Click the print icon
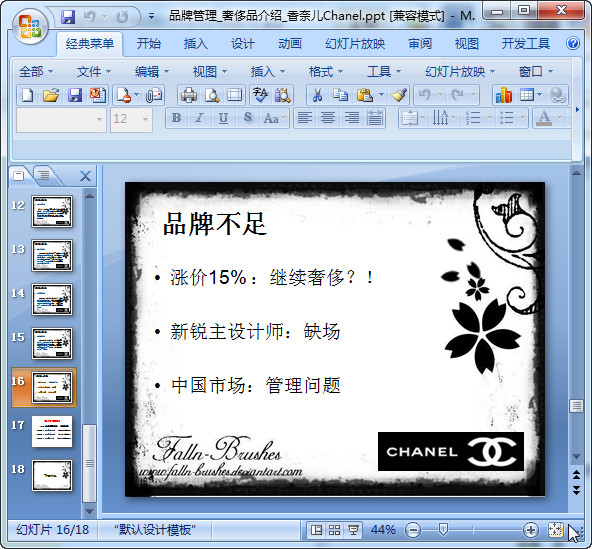The image size is (592, 549). tap(188, 95)
